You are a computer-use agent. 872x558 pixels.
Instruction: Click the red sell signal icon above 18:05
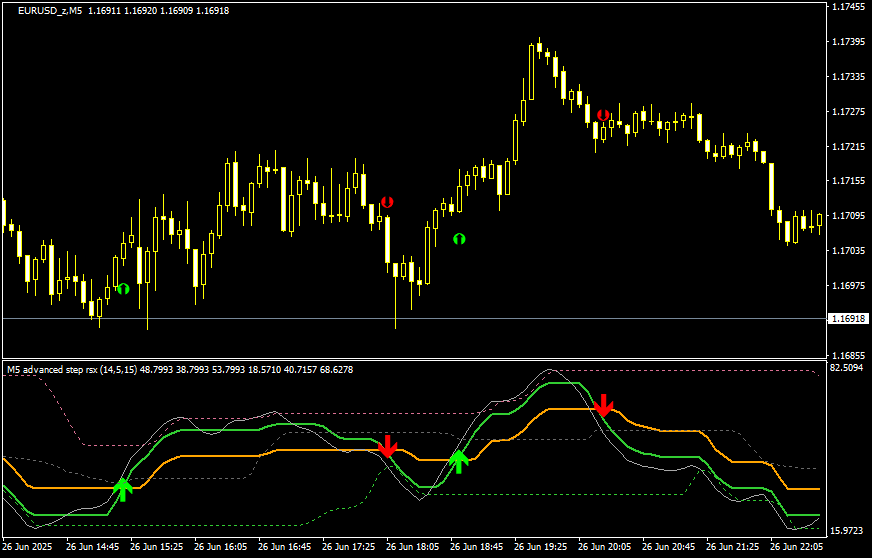(x=387, y=202)
